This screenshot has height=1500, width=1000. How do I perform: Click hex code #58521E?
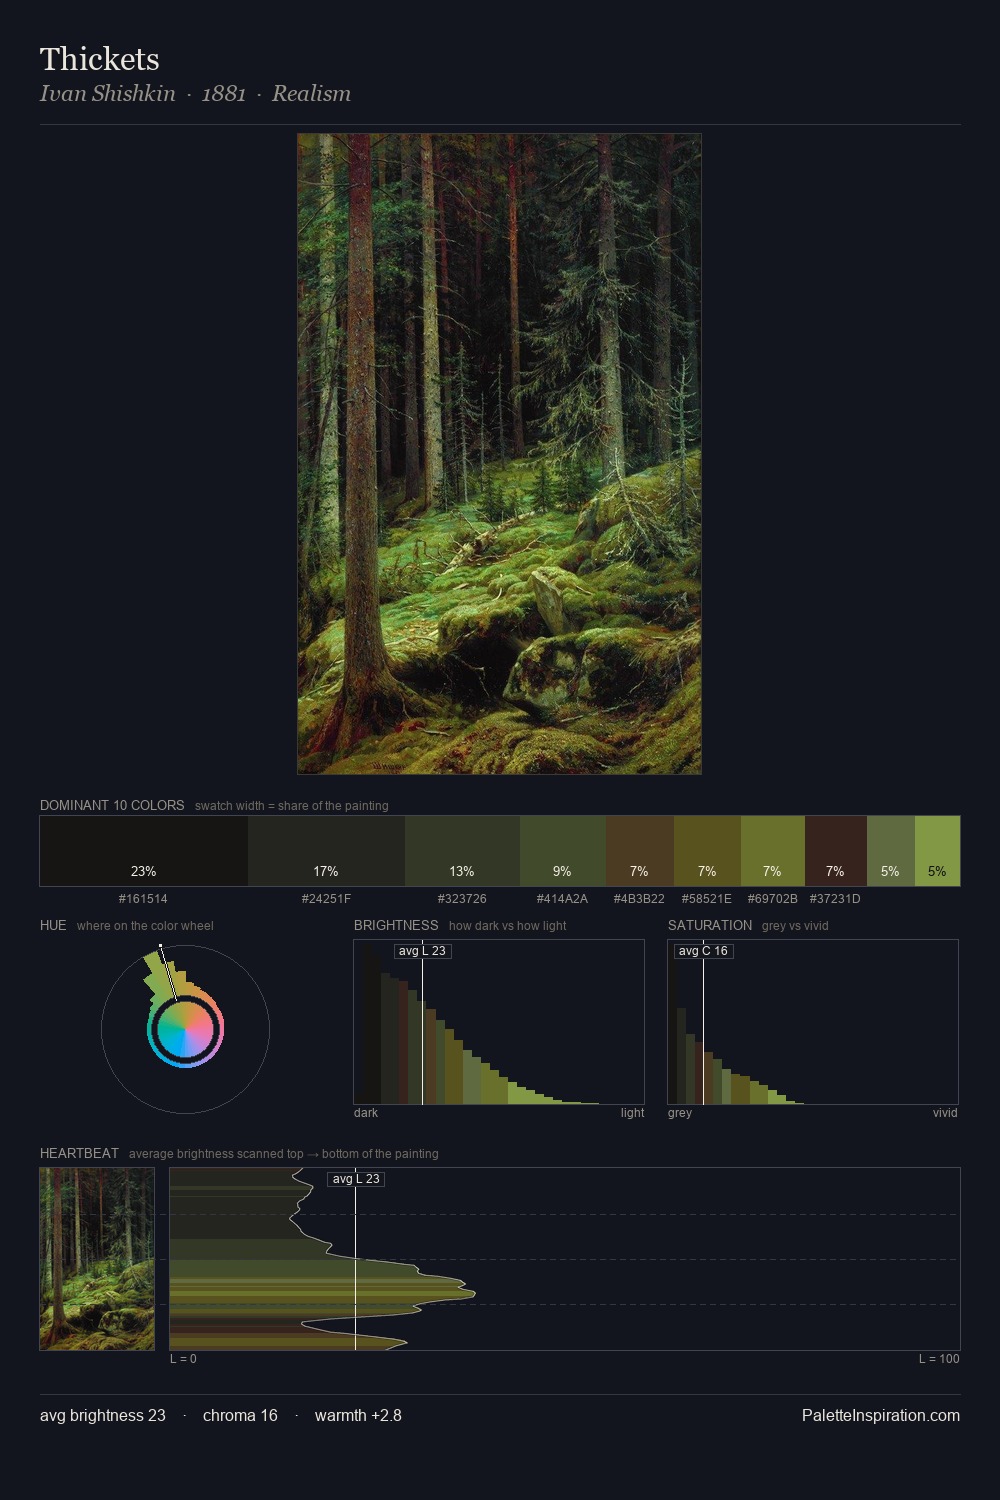[x=707, y=899]
